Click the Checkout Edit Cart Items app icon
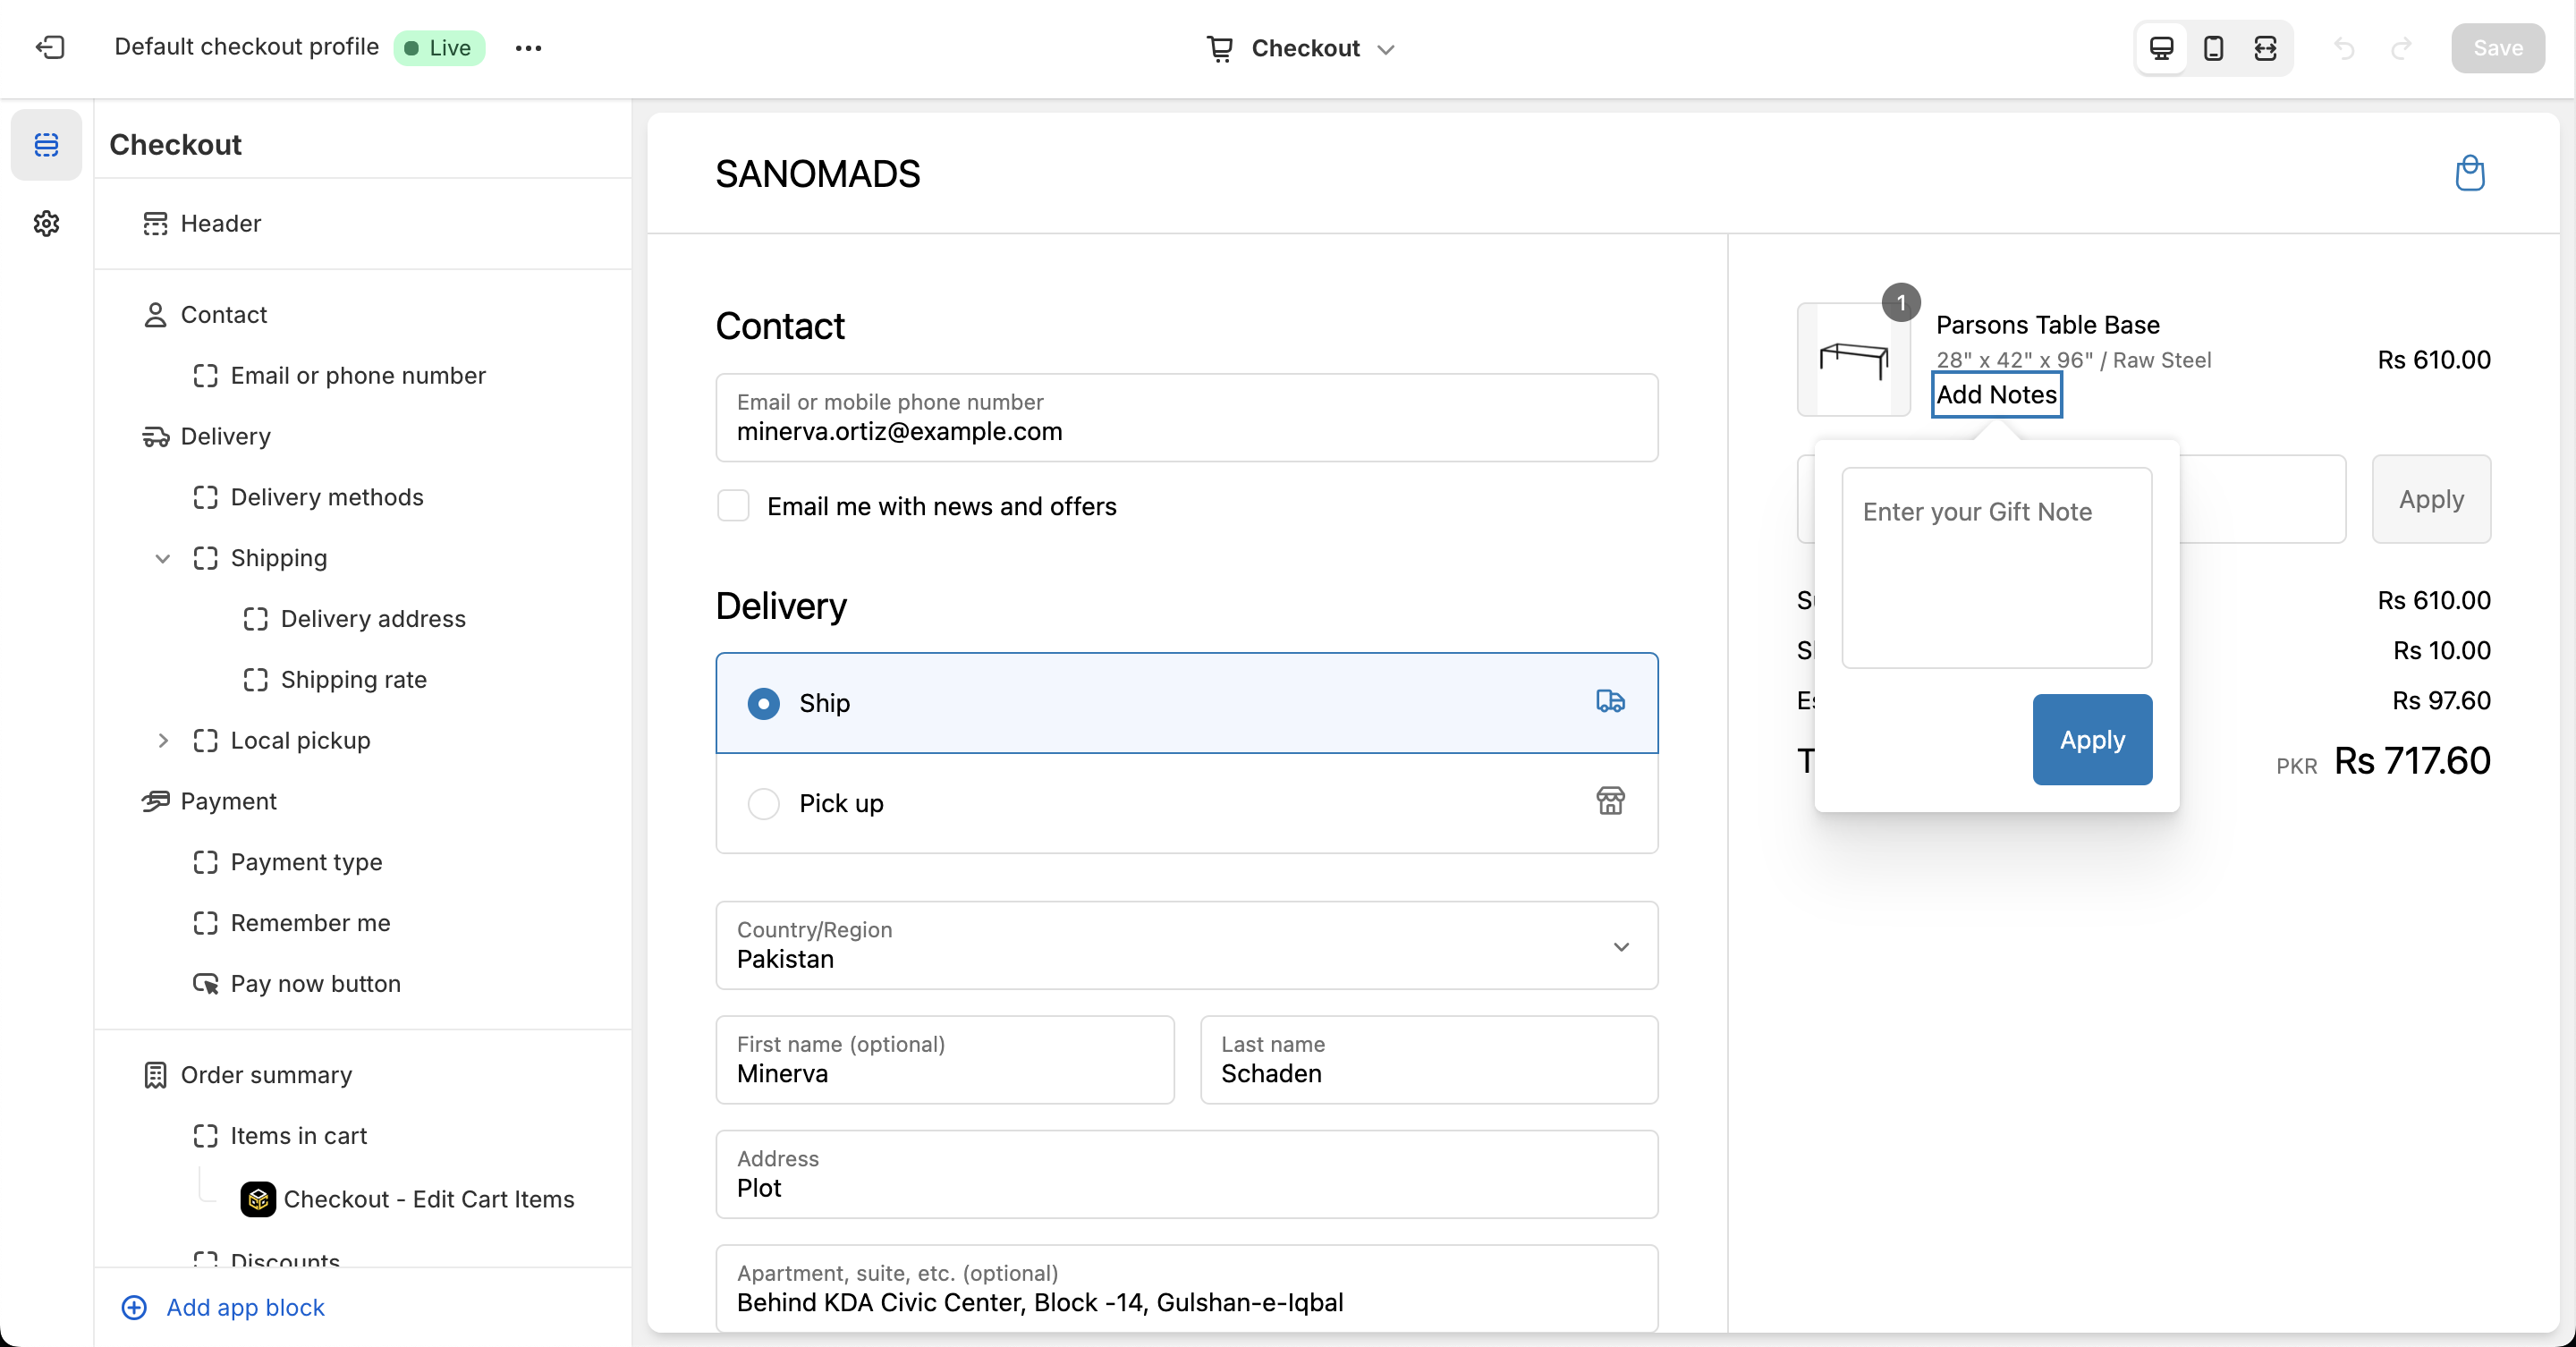Image resolution: width=2576 pixels, height=1347 pixels. coord(258,1198)
